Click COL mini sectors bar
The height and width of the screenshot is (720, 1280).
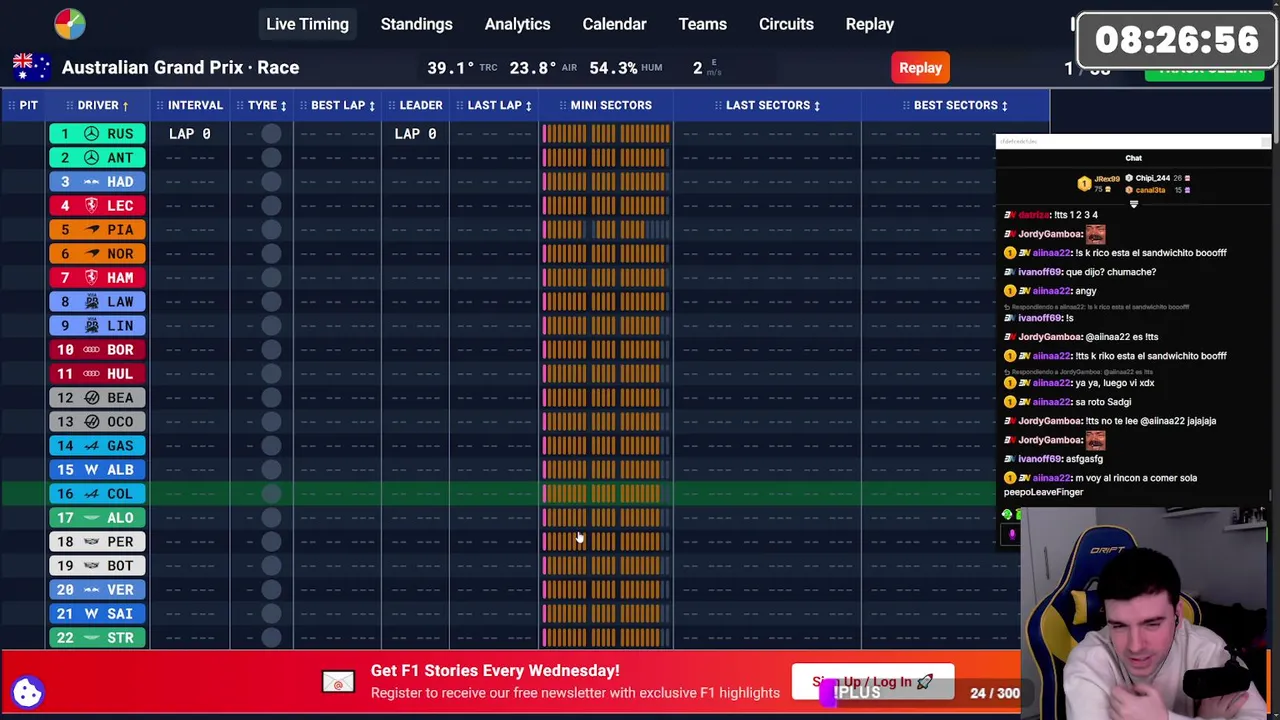pos(606,494)
